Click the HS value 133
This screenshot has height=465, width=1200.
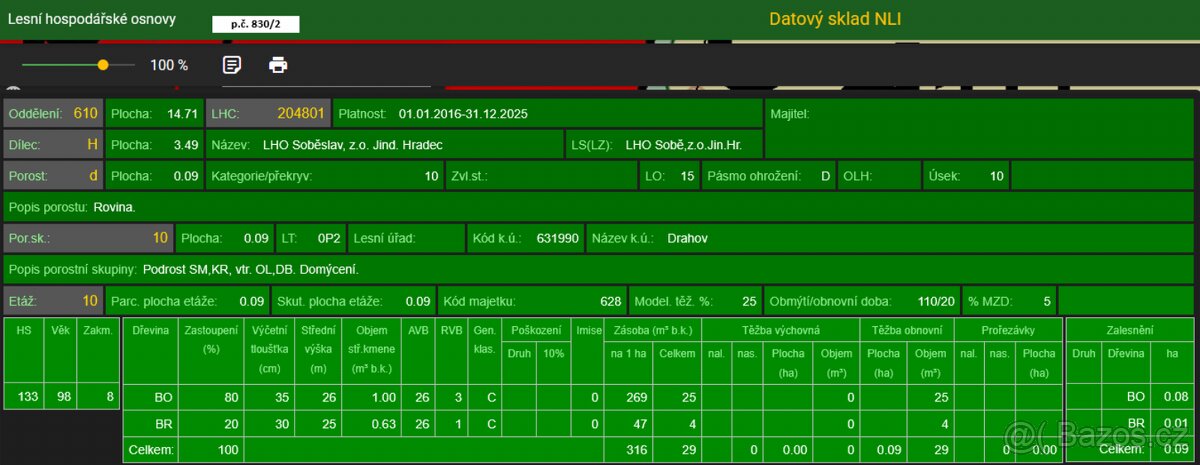pos(28,397)
